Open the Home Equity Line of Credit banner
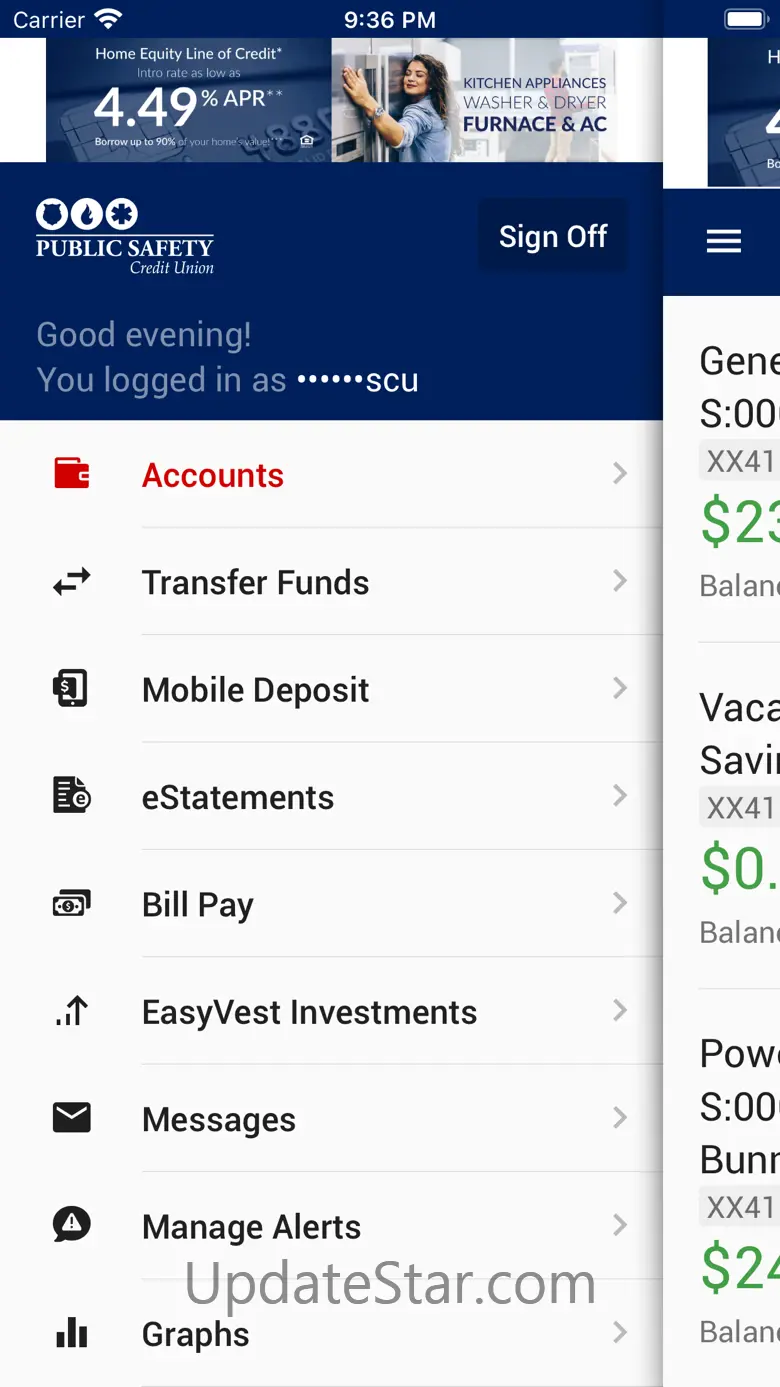Image resolution: width=780 pixels, height=1387 pixels. coord(331,100)
